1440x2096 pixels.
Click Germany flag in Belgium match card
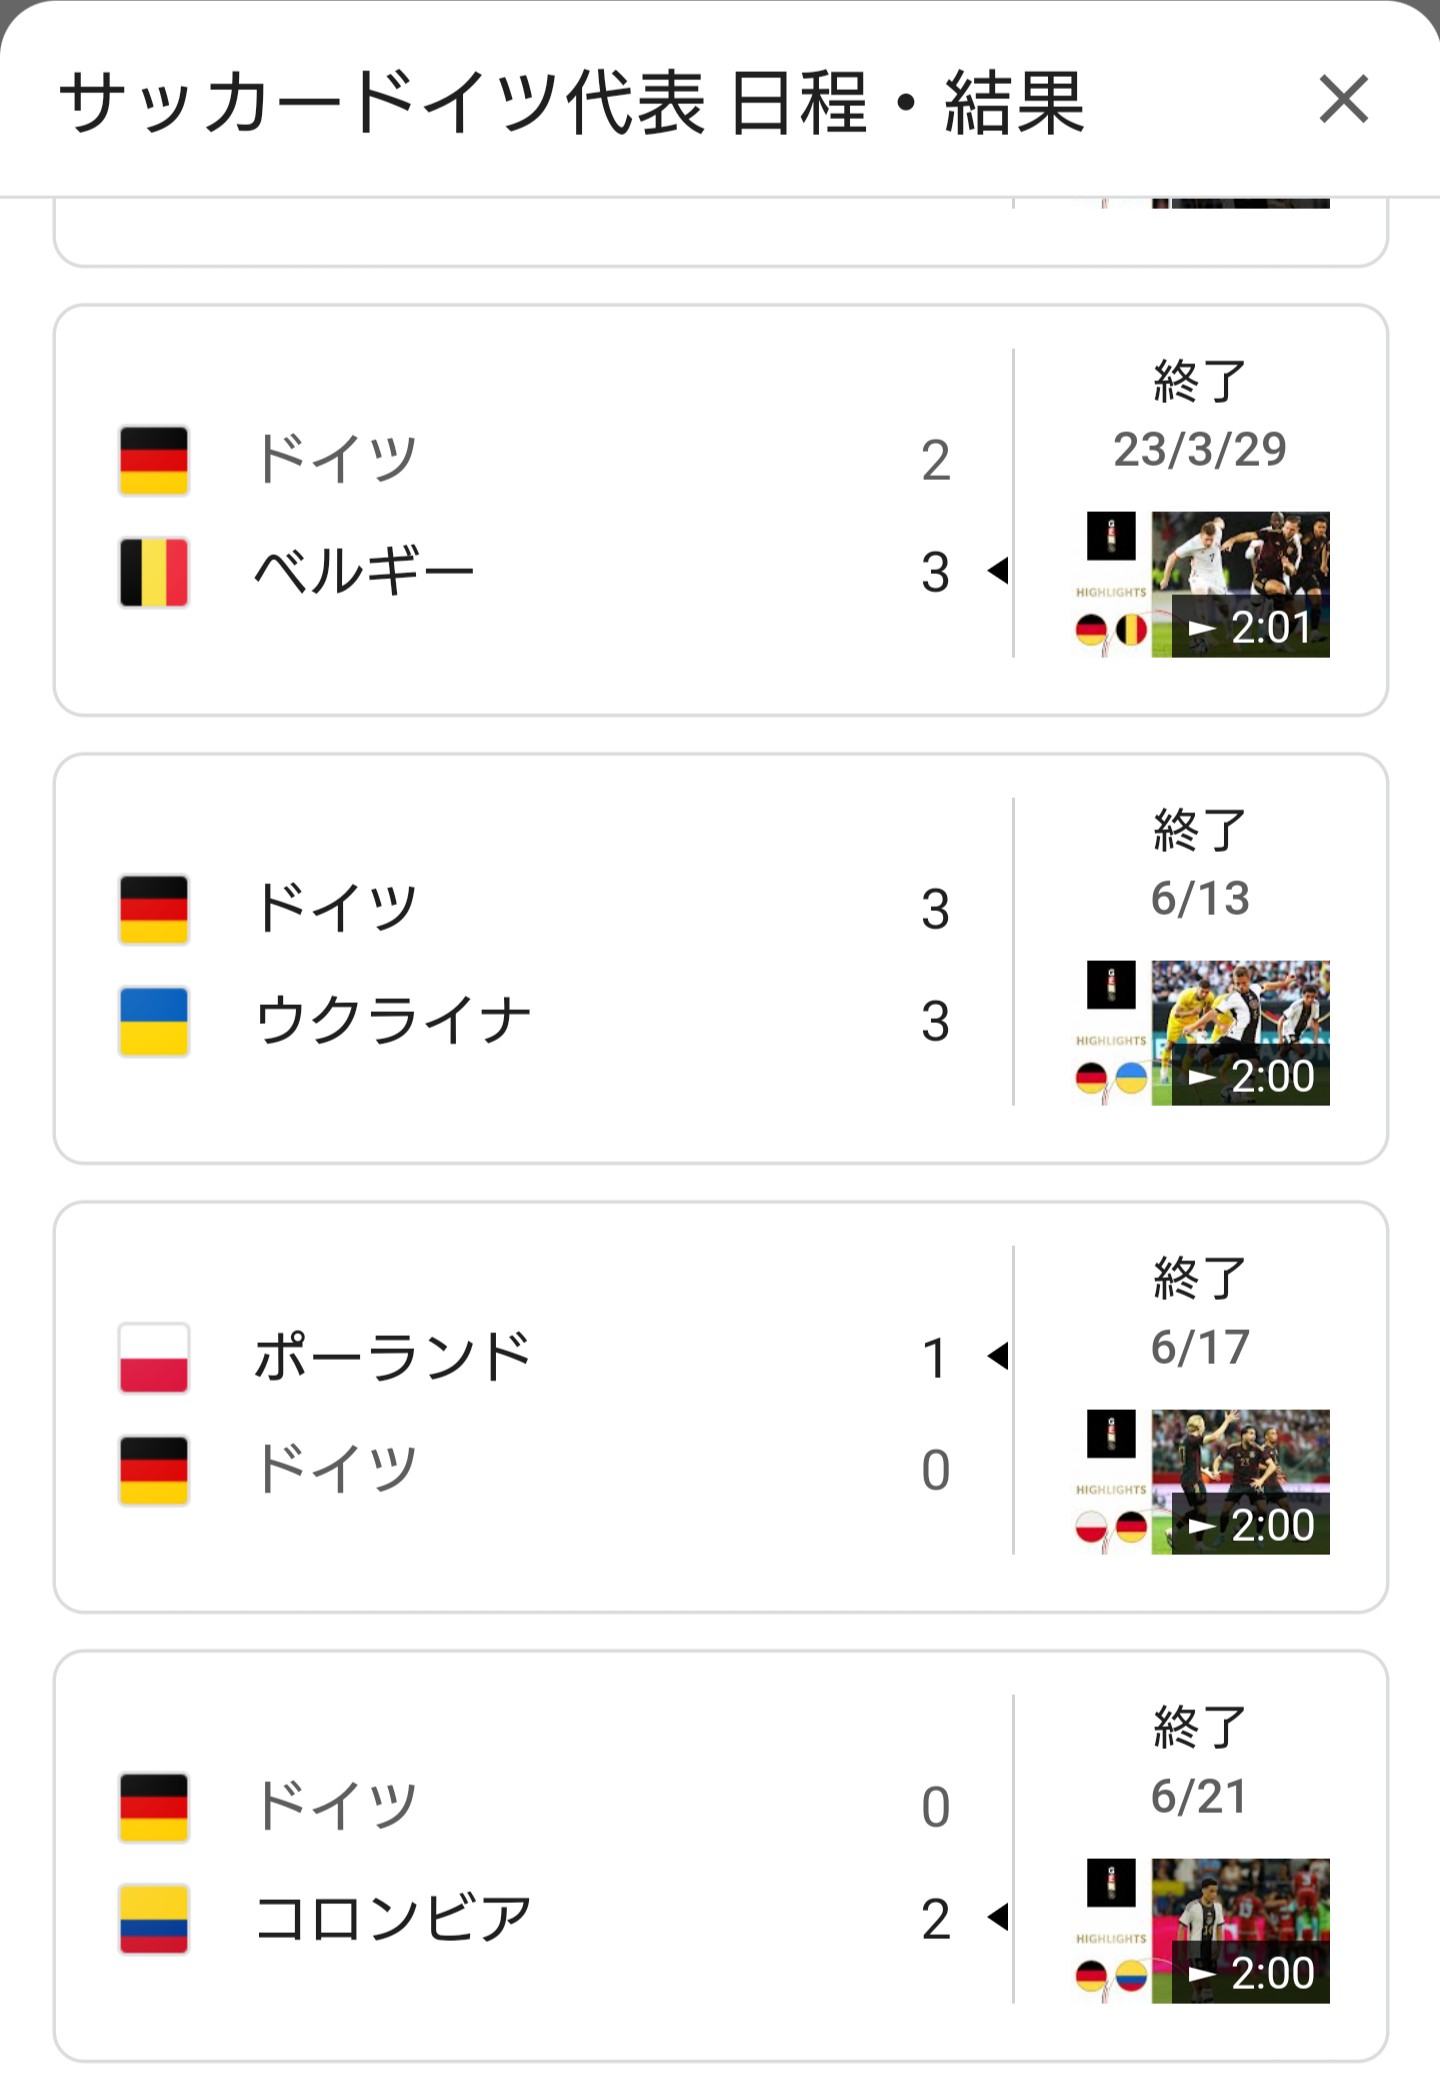pos(154,460)
